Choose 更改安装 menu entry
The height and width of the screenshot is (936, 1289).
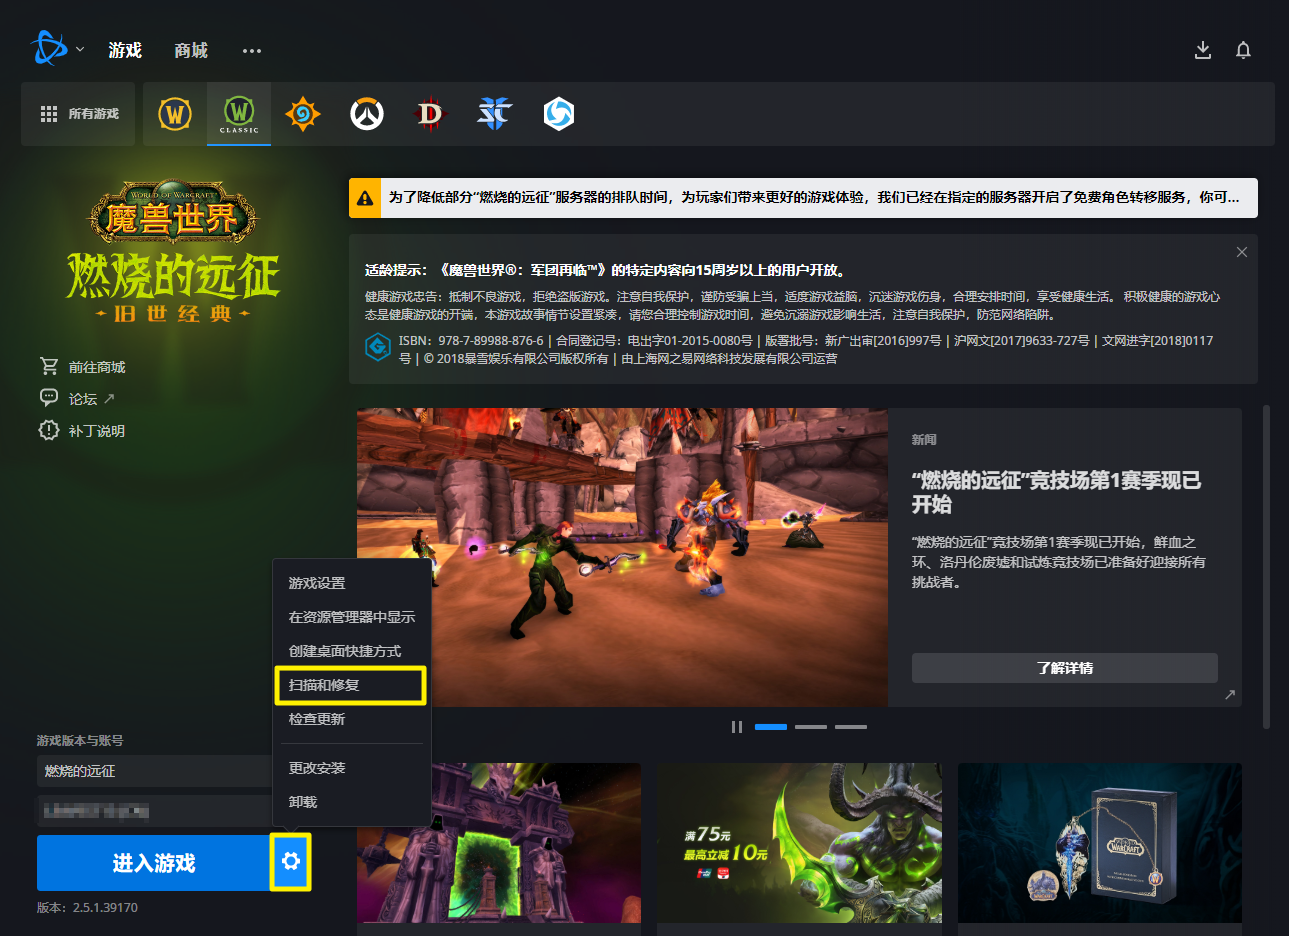[x=352, y=768]
